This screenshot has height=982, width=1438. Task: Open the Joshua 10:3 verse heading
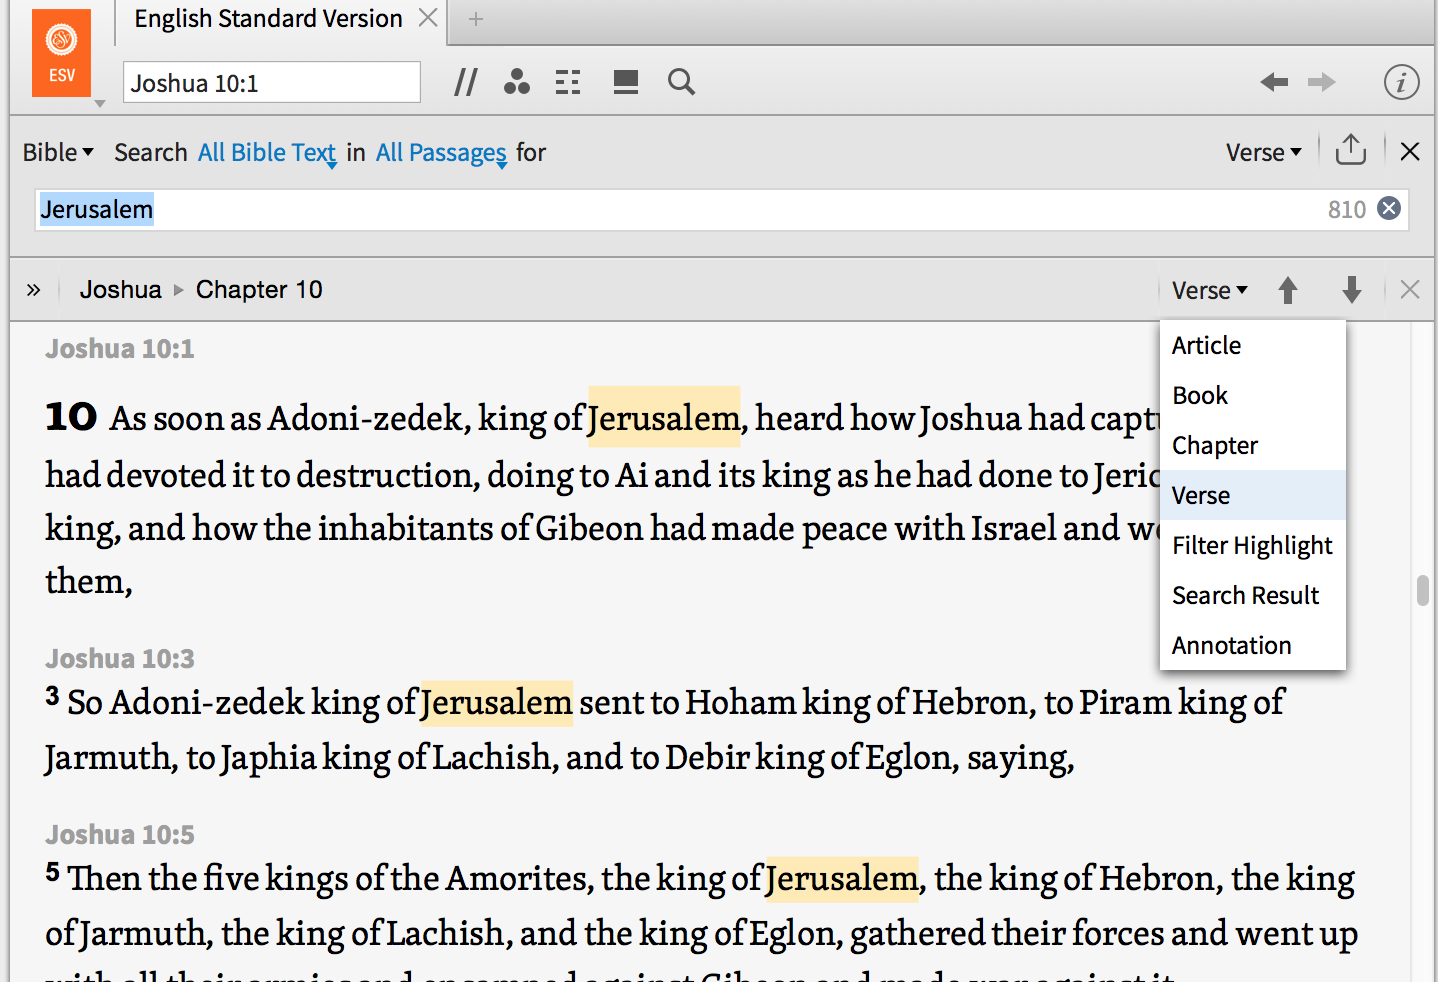[120, 659]
